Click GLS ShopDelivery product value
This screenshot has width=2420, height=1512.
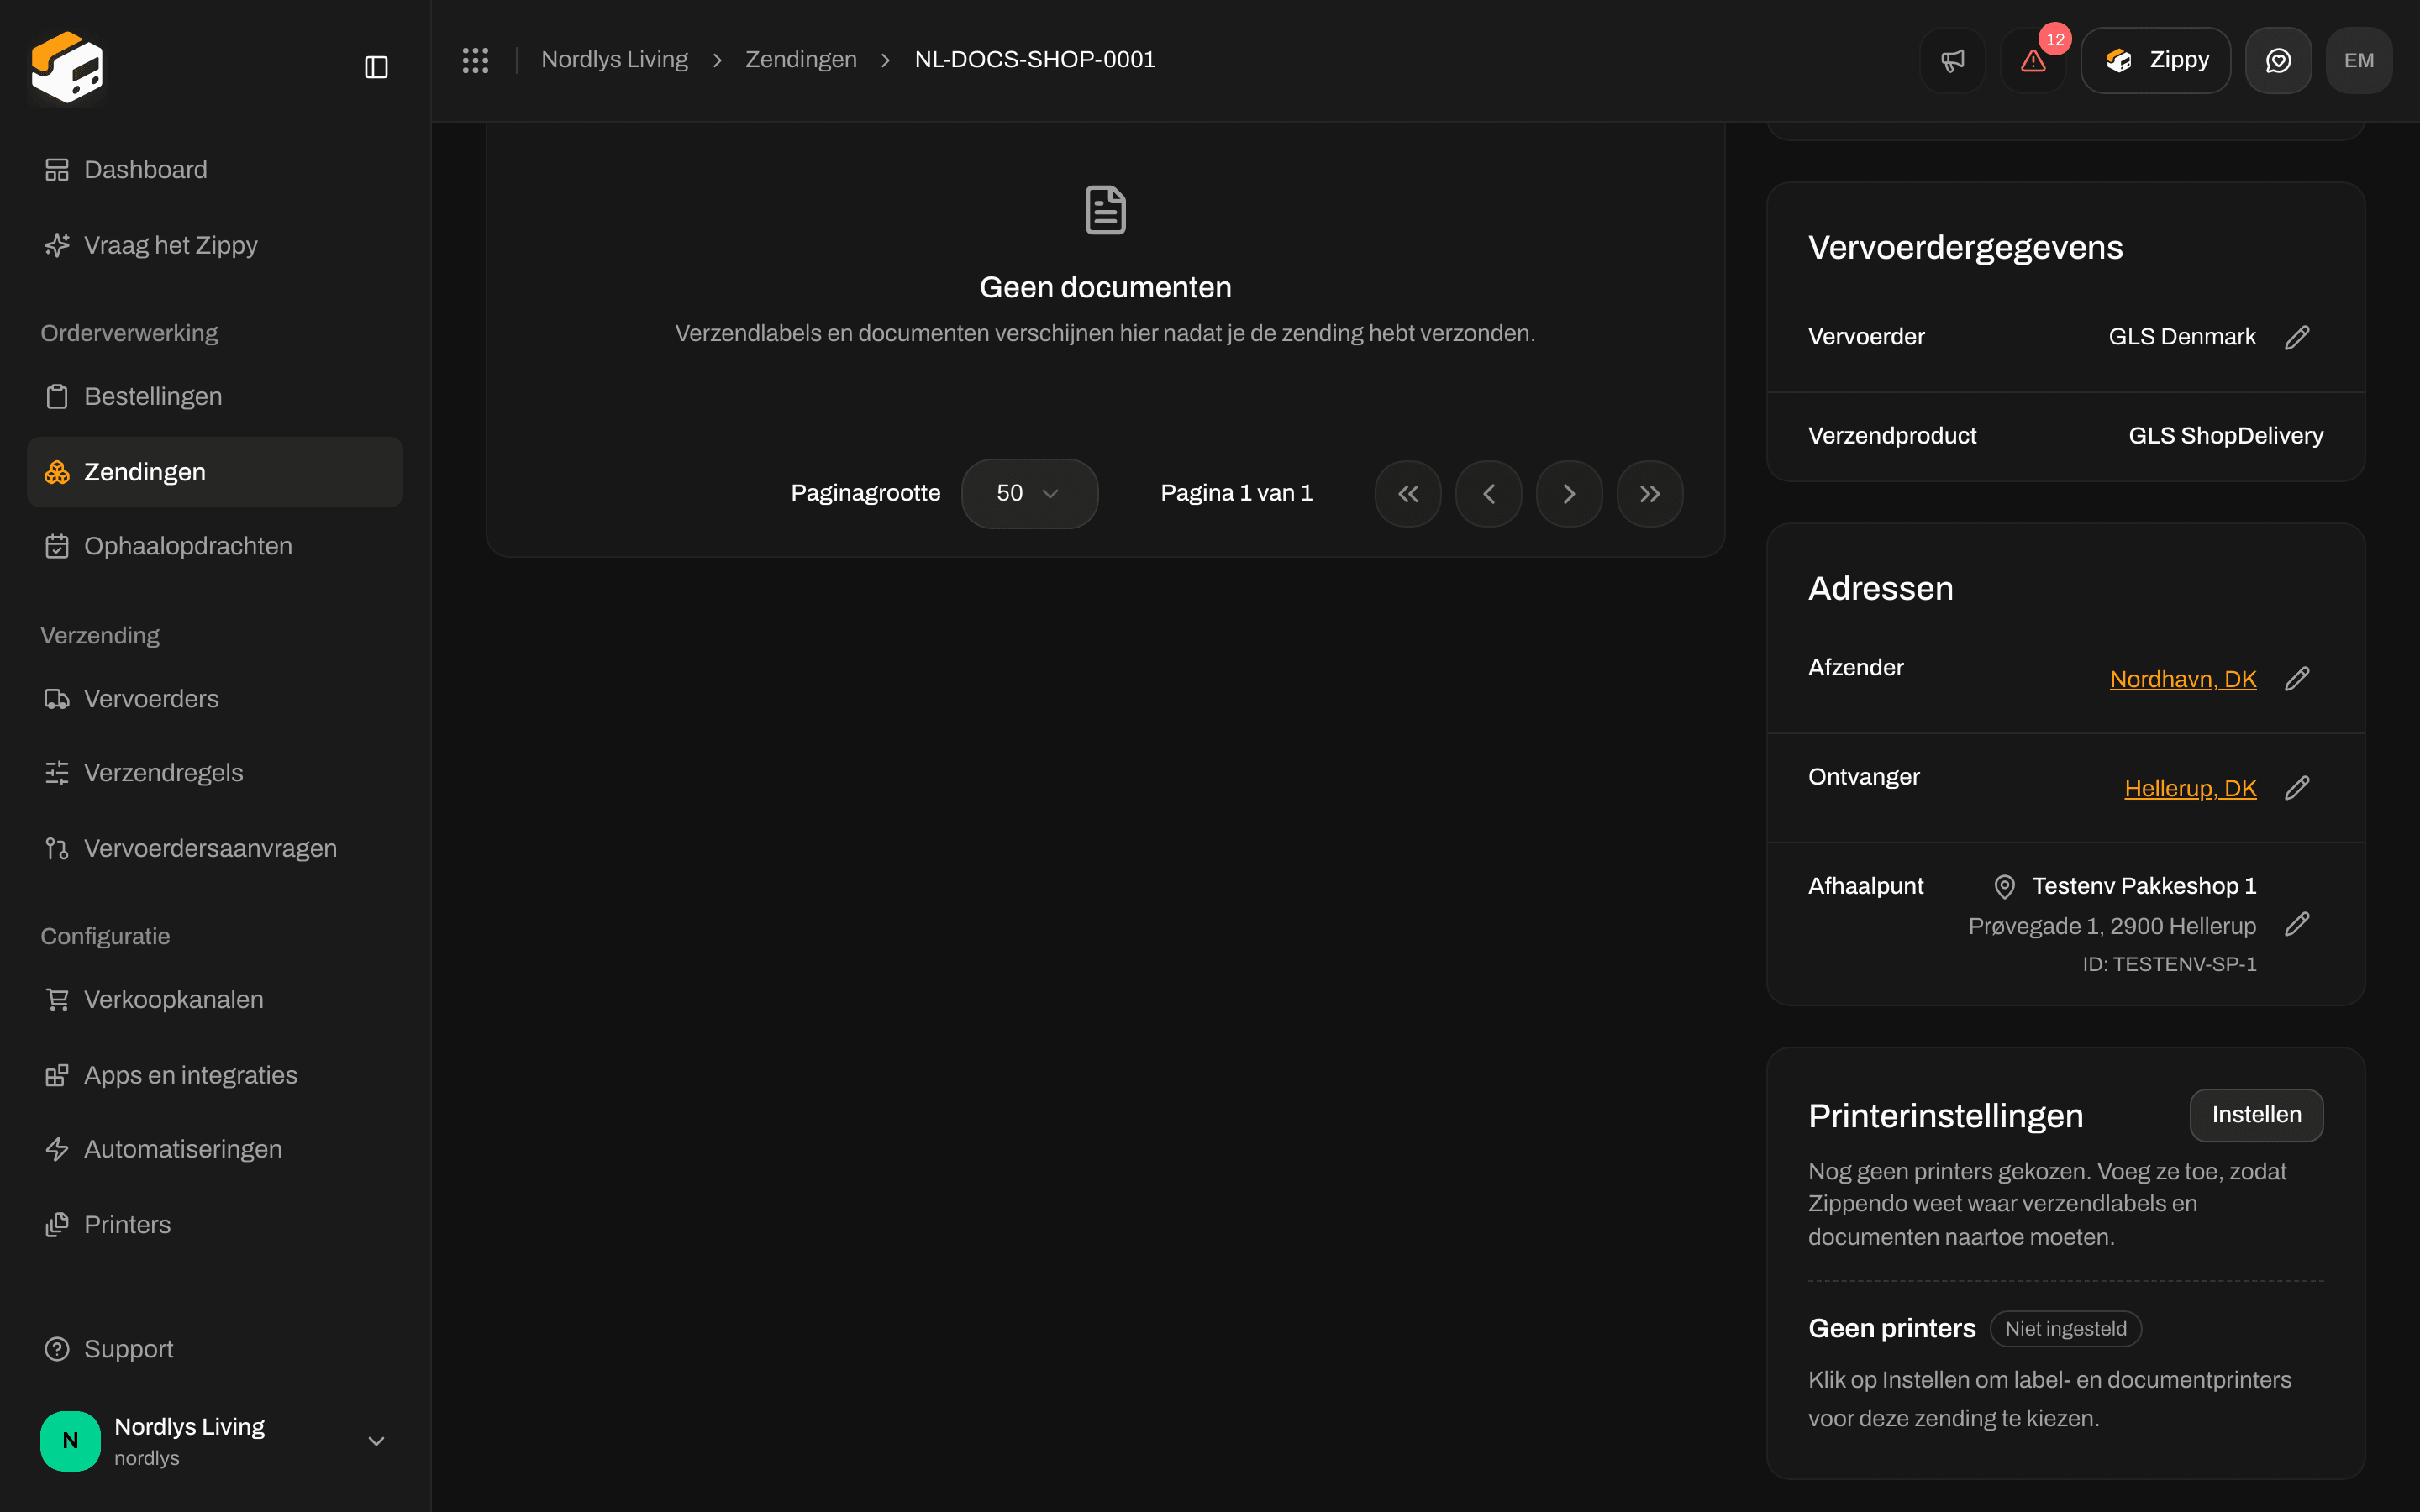2225,436
